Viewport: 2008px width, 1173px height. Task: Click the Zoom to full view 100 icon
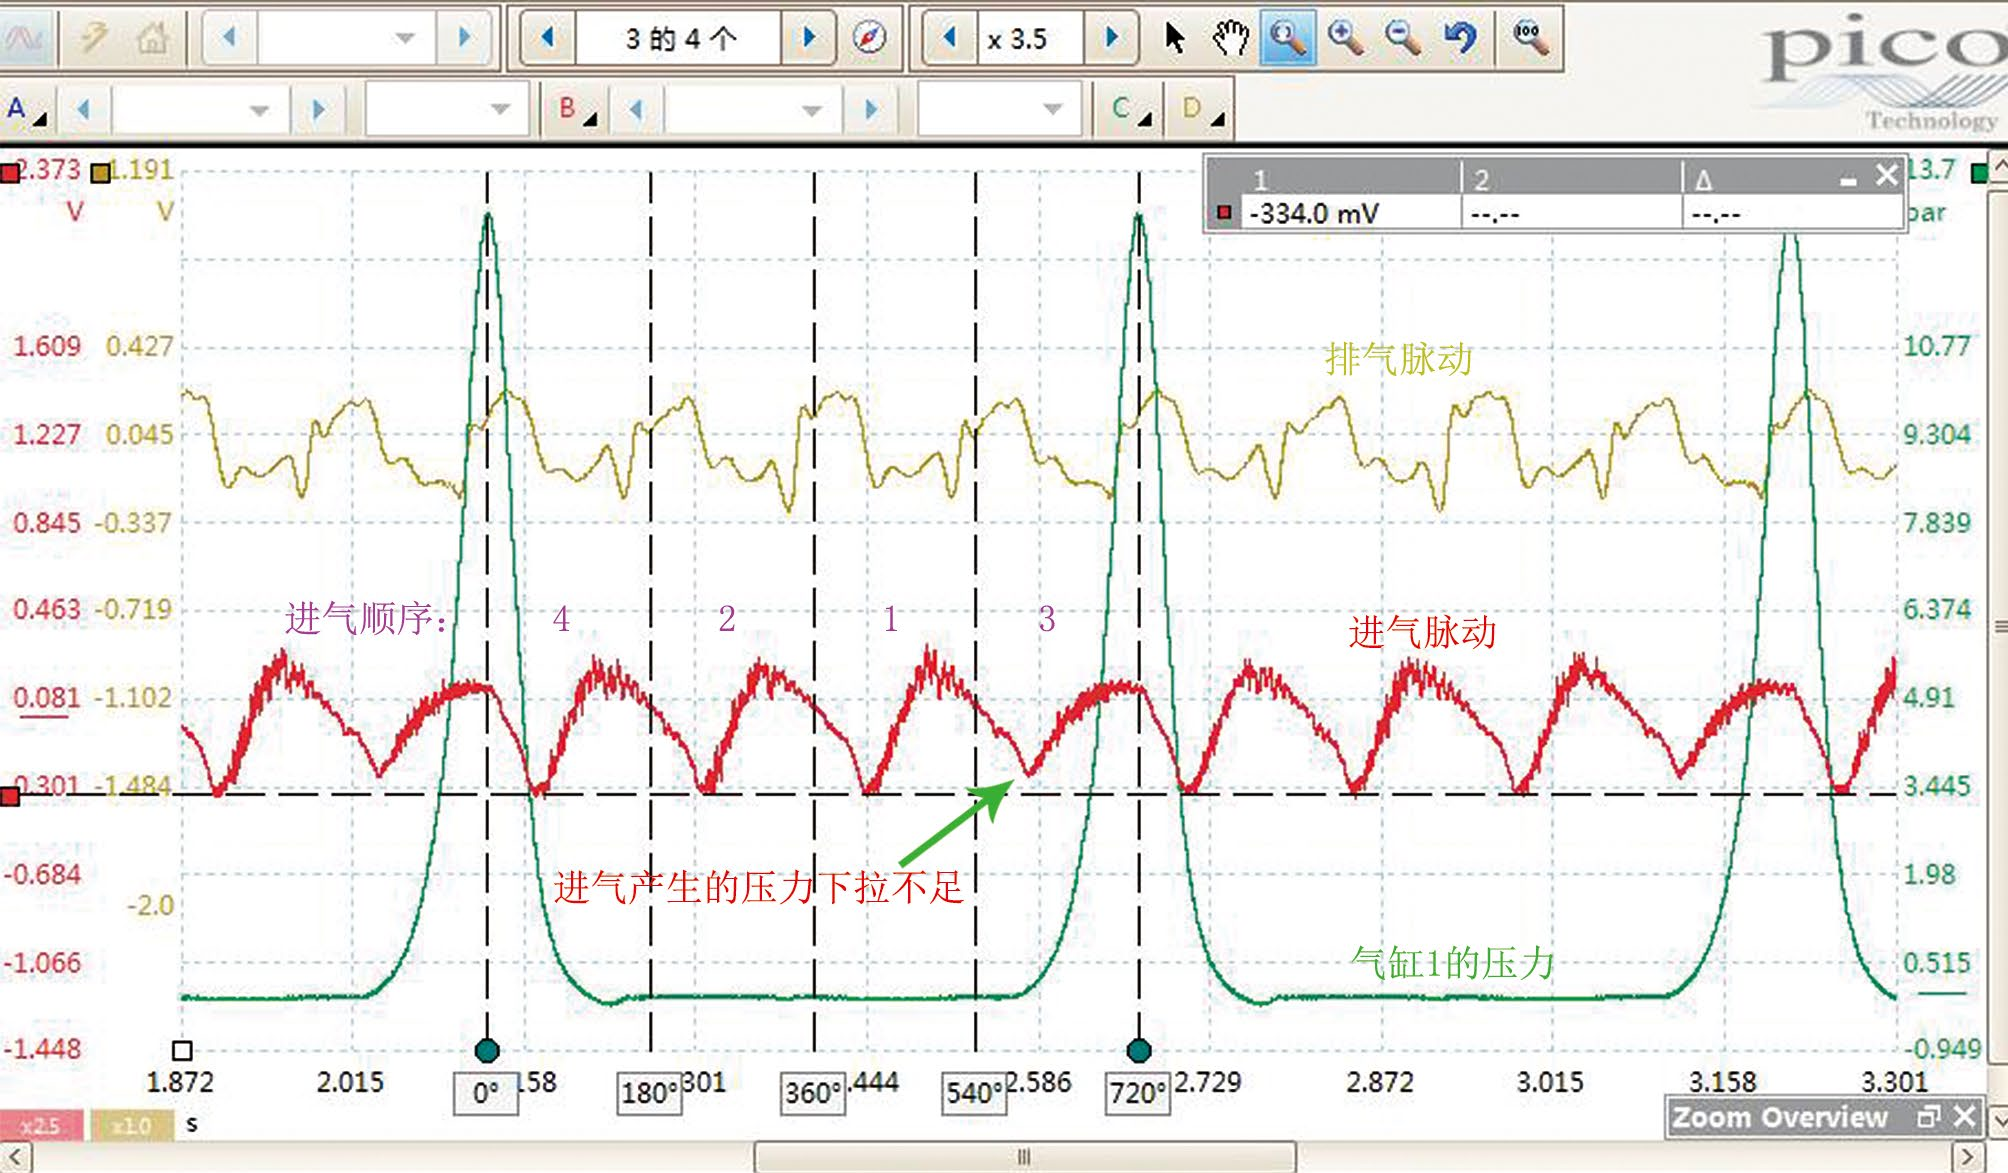(1530, 38)
